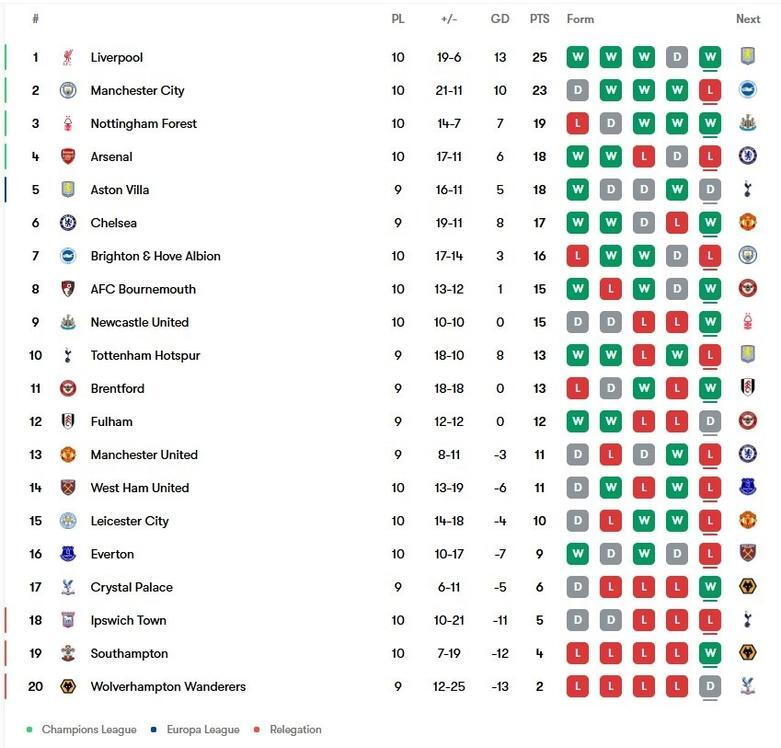Click Liverpool's next opponent crest
This screenshot has height=748, width=781.
tap(747, 58)
